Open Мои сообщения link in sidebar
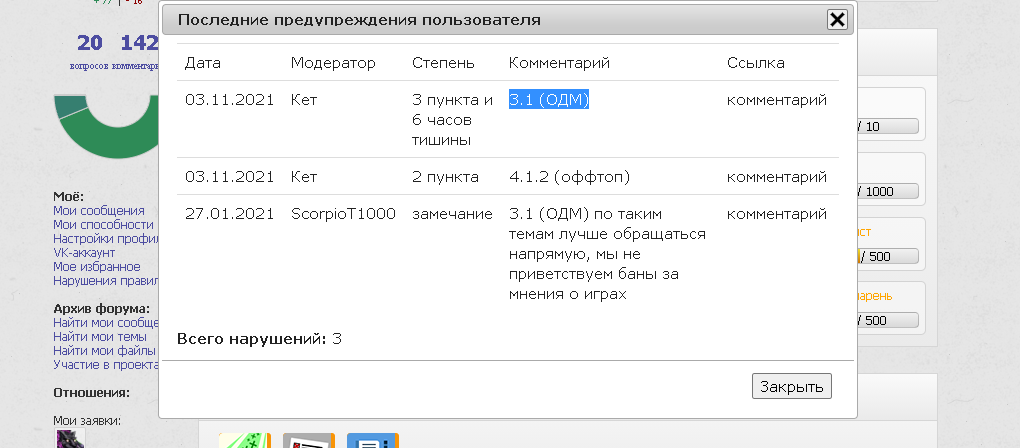This screenshot has width=1020, height=448. pos(99,211)
